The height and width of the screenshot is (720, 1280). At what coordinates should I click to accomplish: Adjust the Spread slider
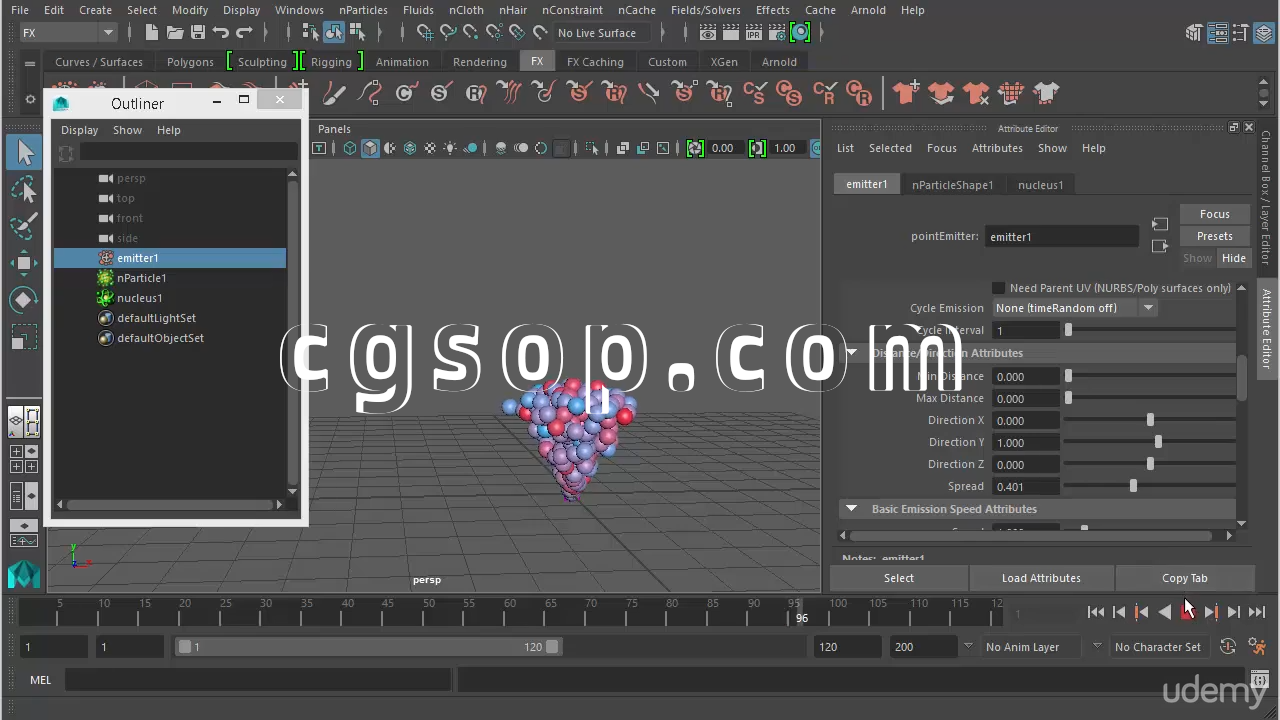point(1133,486)
